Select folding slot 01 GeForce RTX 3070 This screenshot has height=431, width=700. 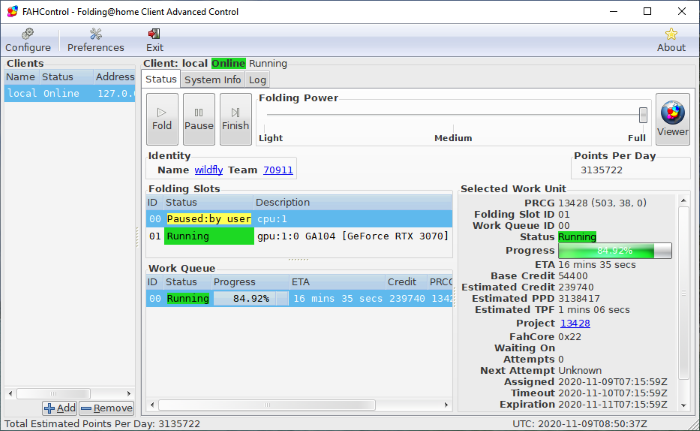click(x=299, y=236)
